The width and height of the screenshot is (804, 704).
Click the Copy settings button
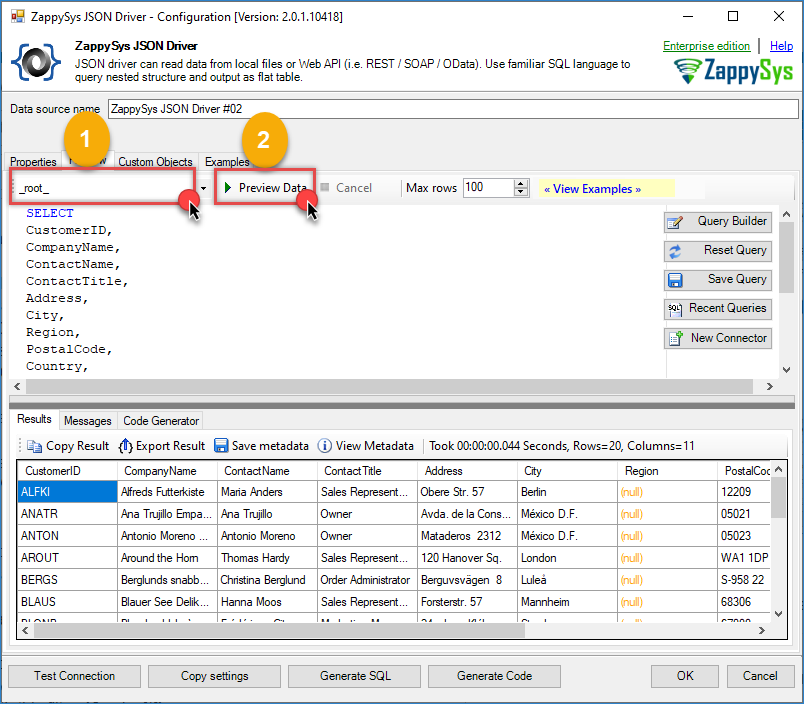(x=214, y=676)
